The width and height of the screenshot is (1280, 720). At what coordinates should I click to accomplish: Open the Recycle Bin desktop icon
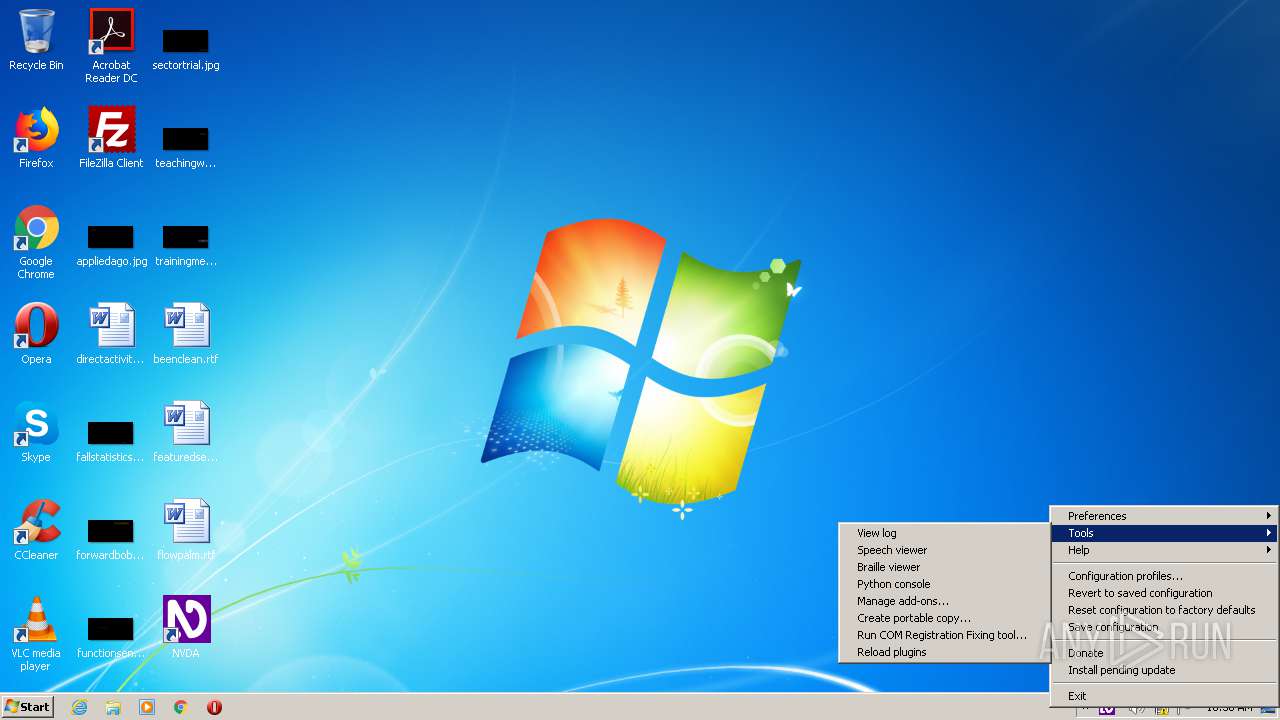[36, 41]
